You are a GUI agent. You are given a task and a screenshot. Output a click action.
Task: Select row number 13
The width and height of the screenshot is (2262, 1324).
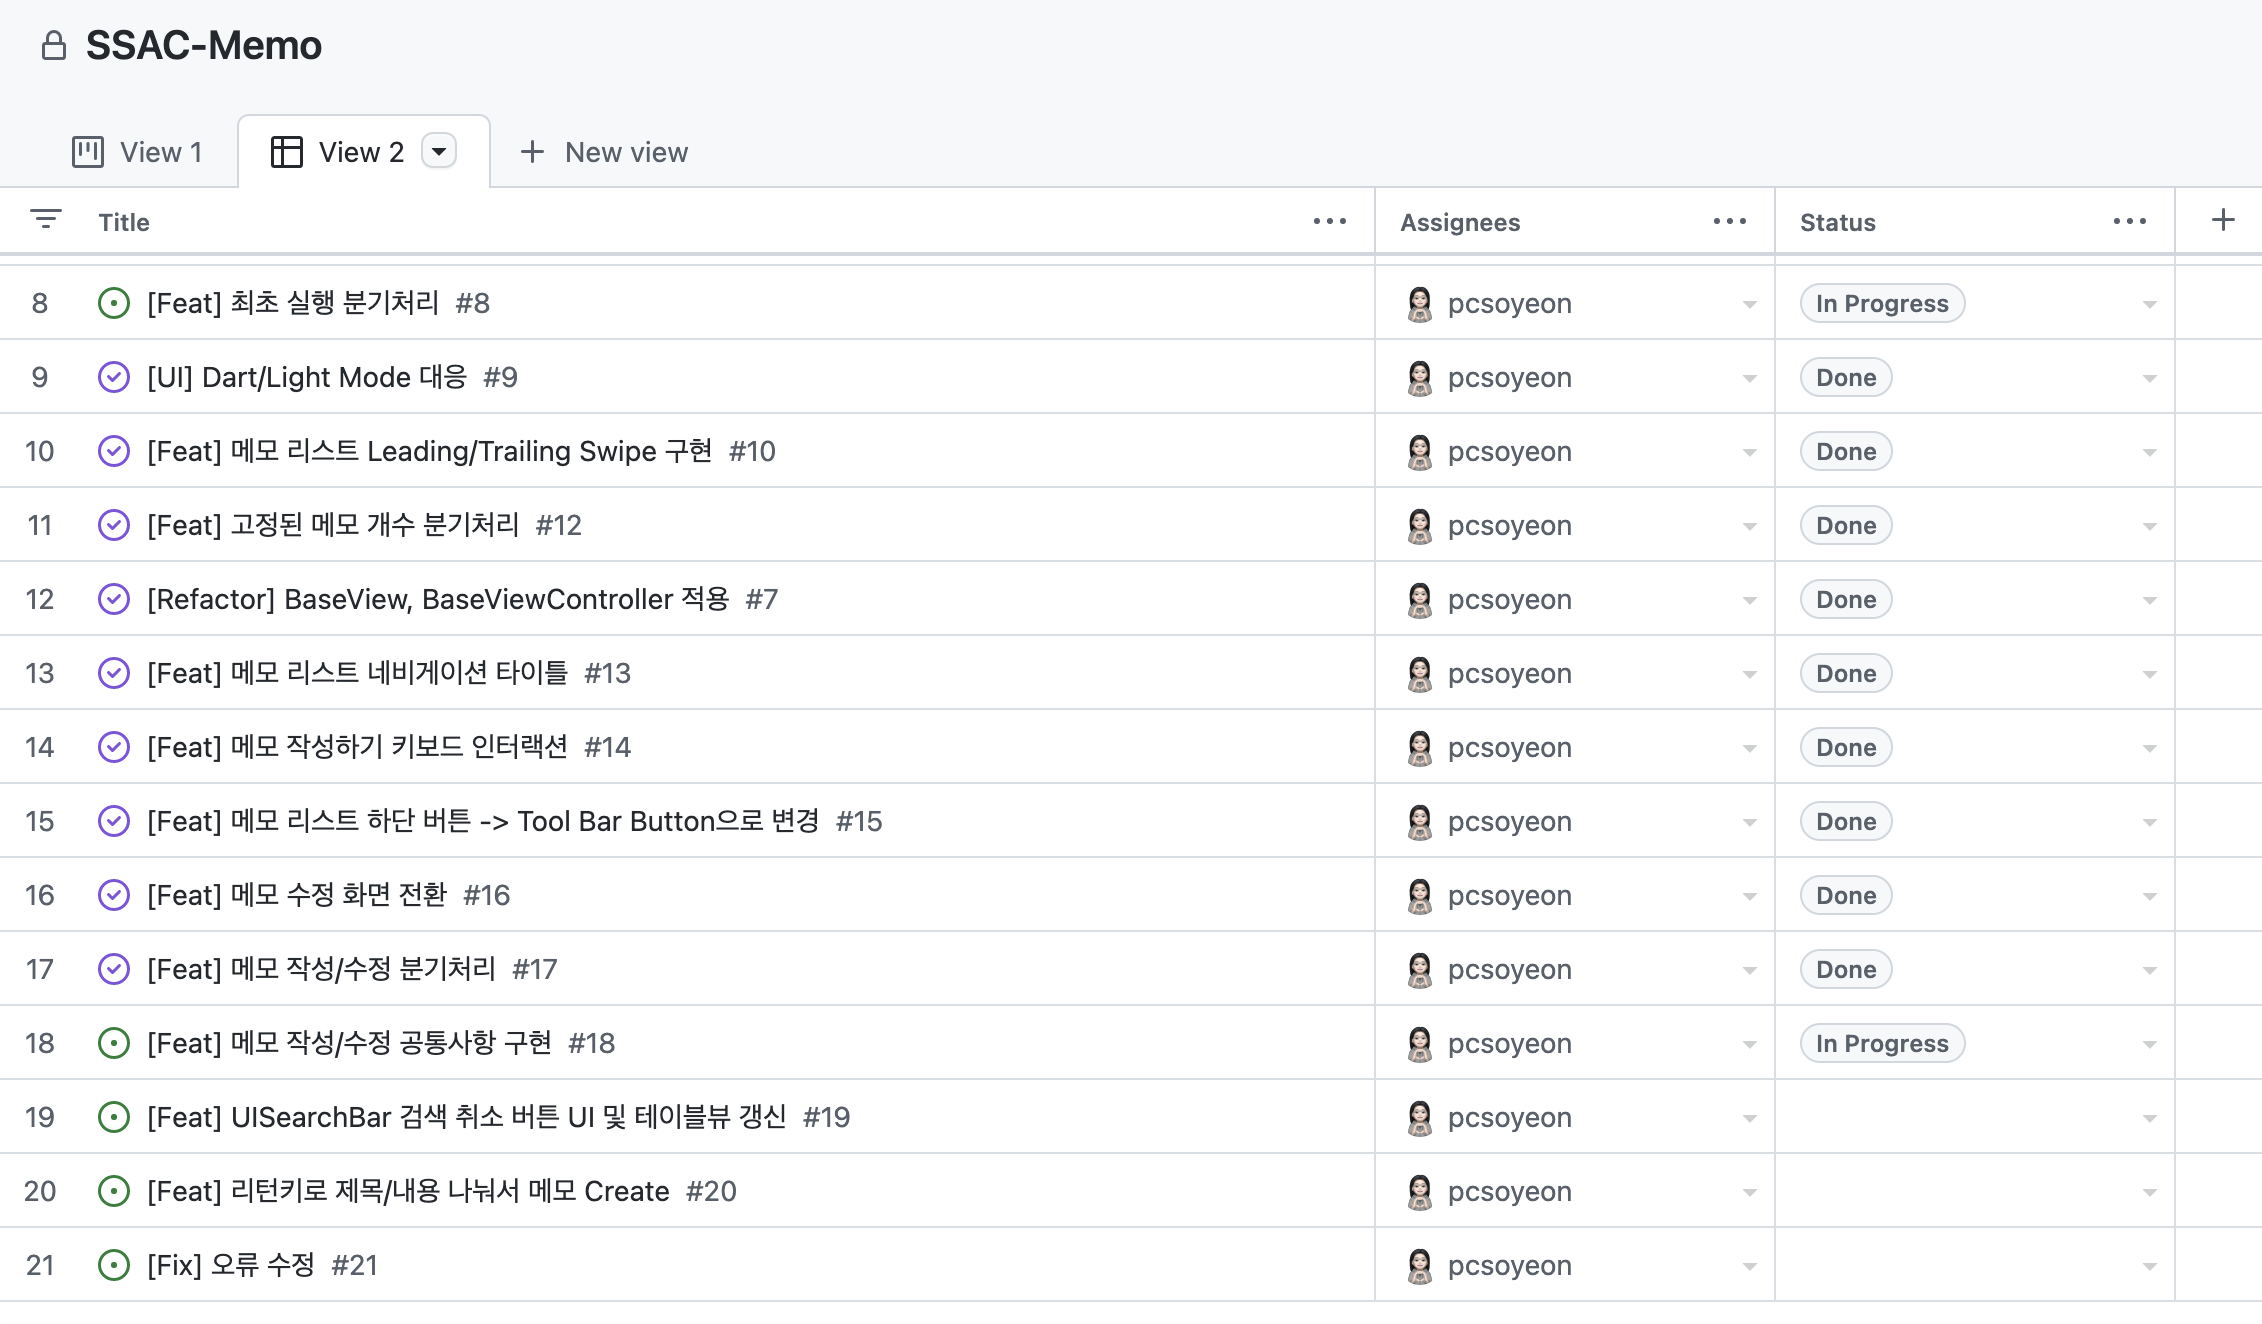[40, 673]
